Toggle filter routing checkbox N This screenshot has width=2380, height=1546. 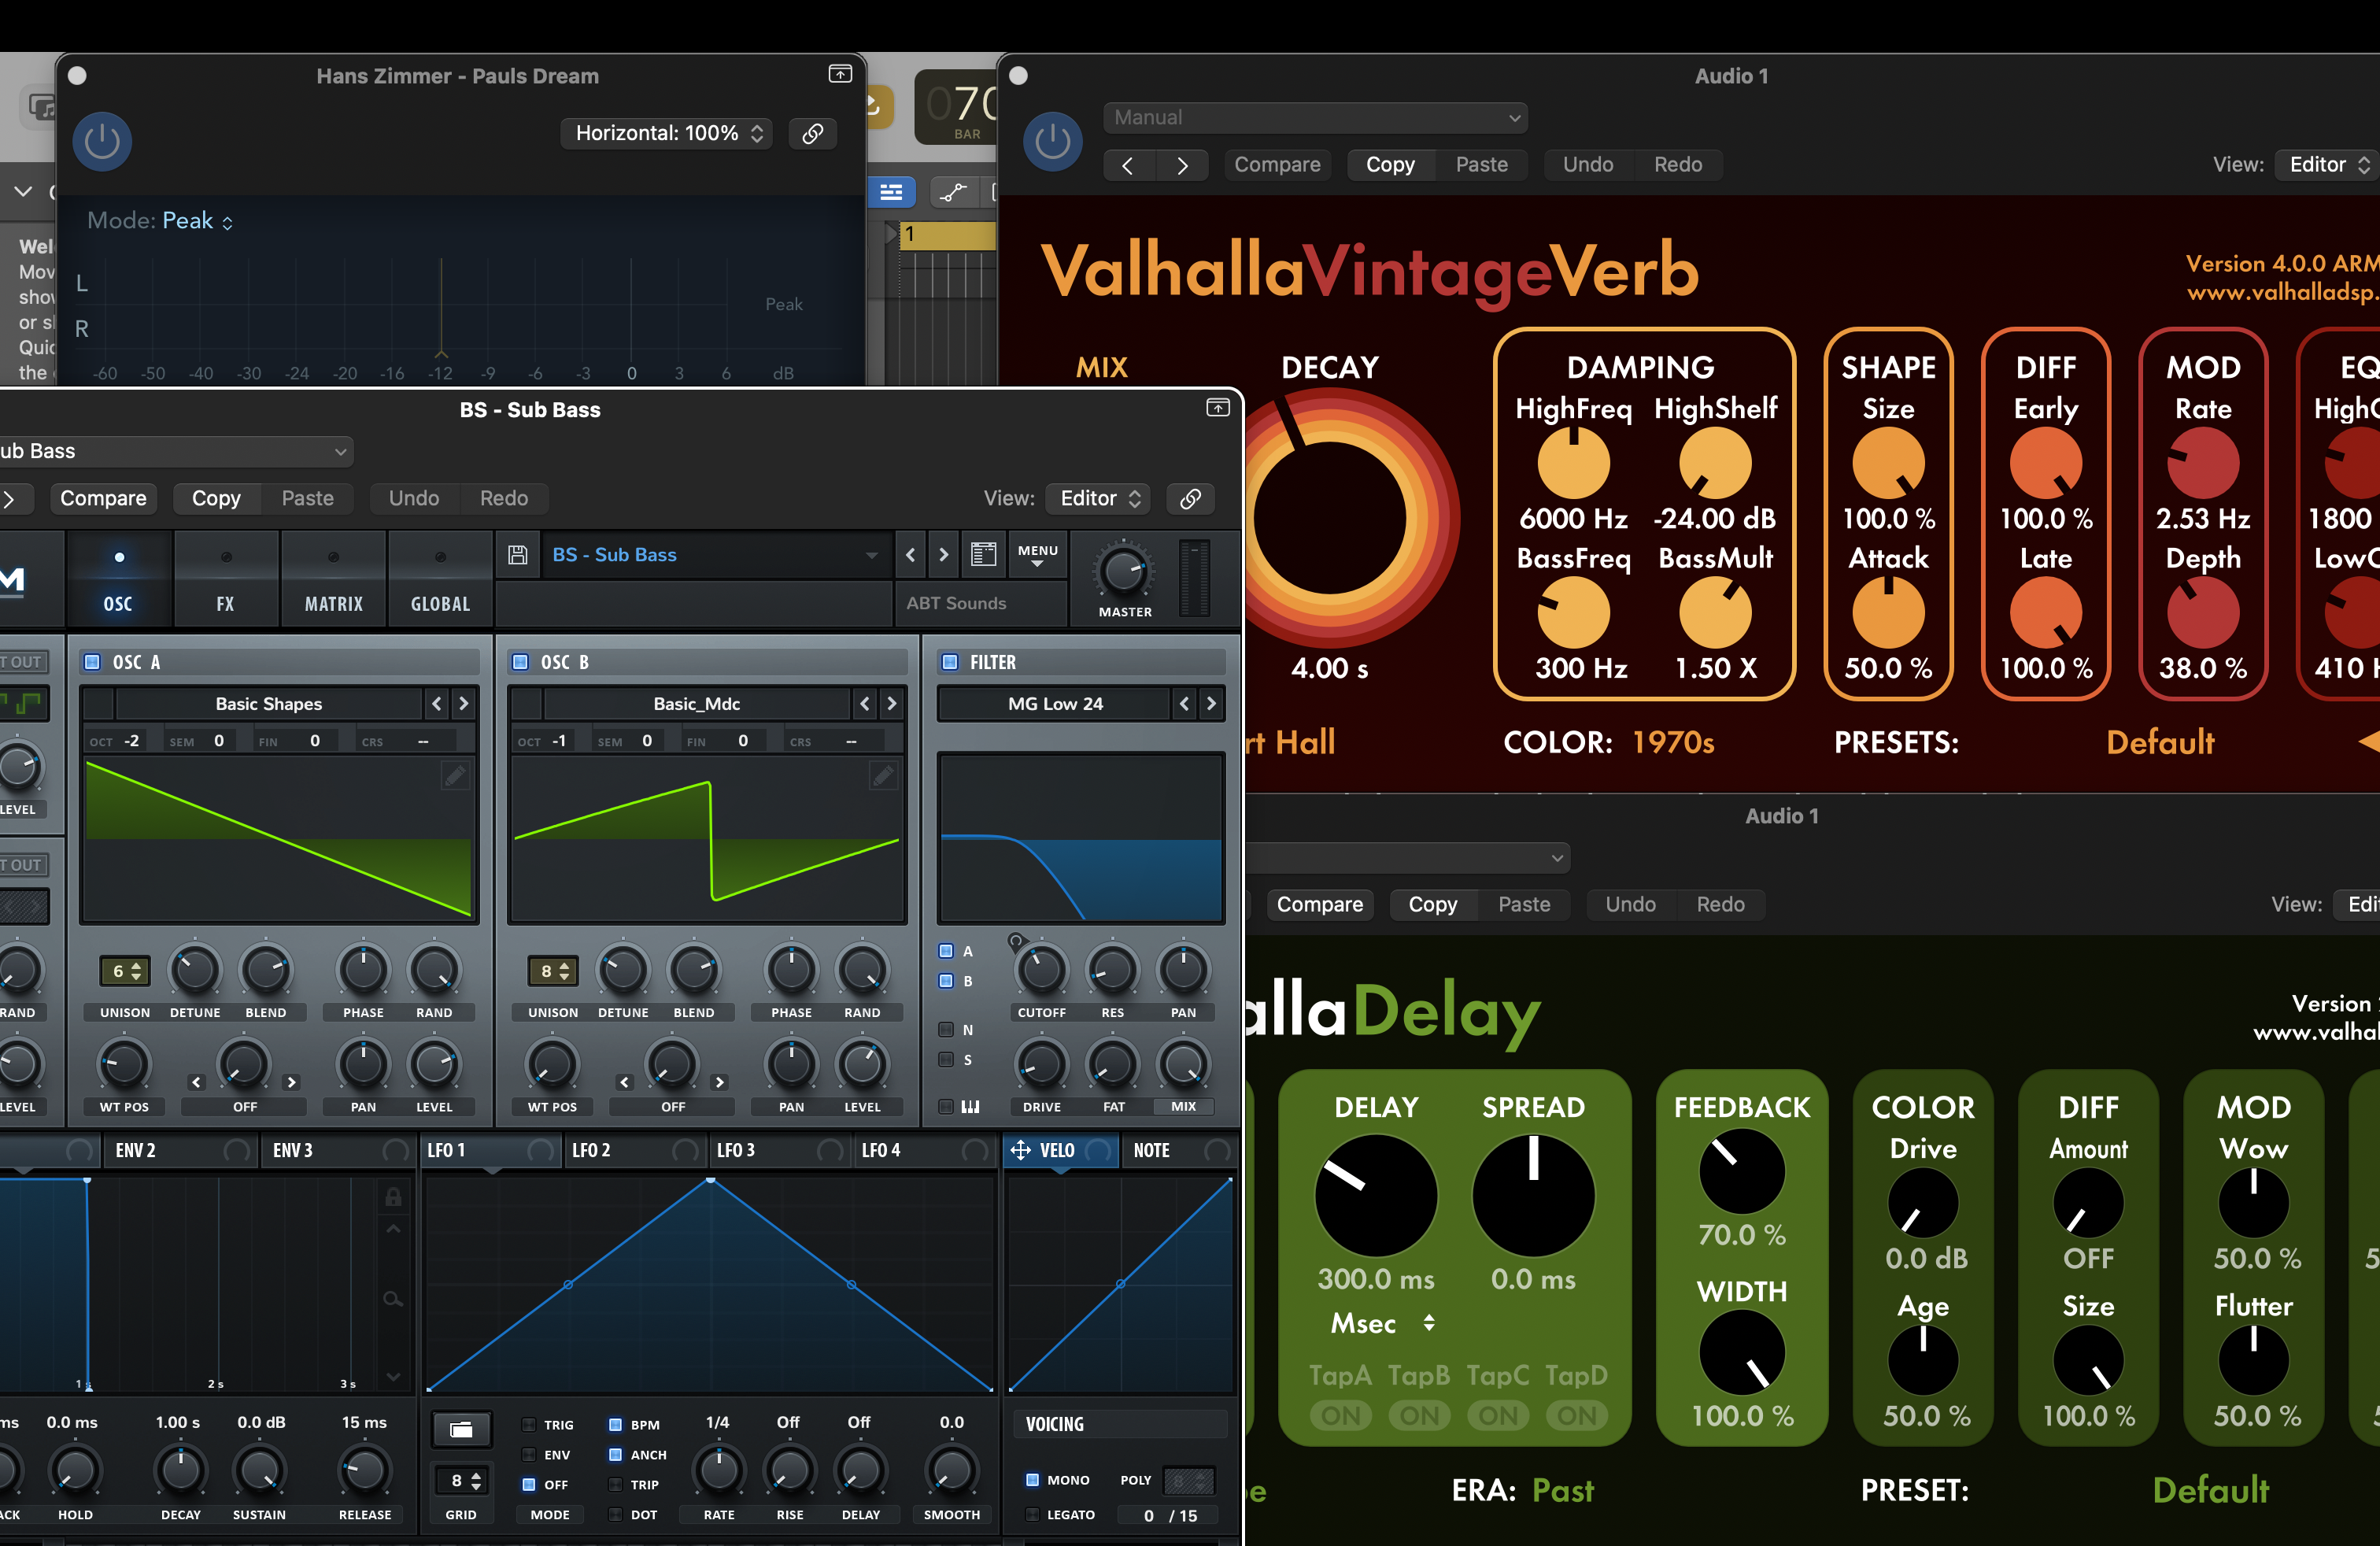click(x=946, y=1030)
